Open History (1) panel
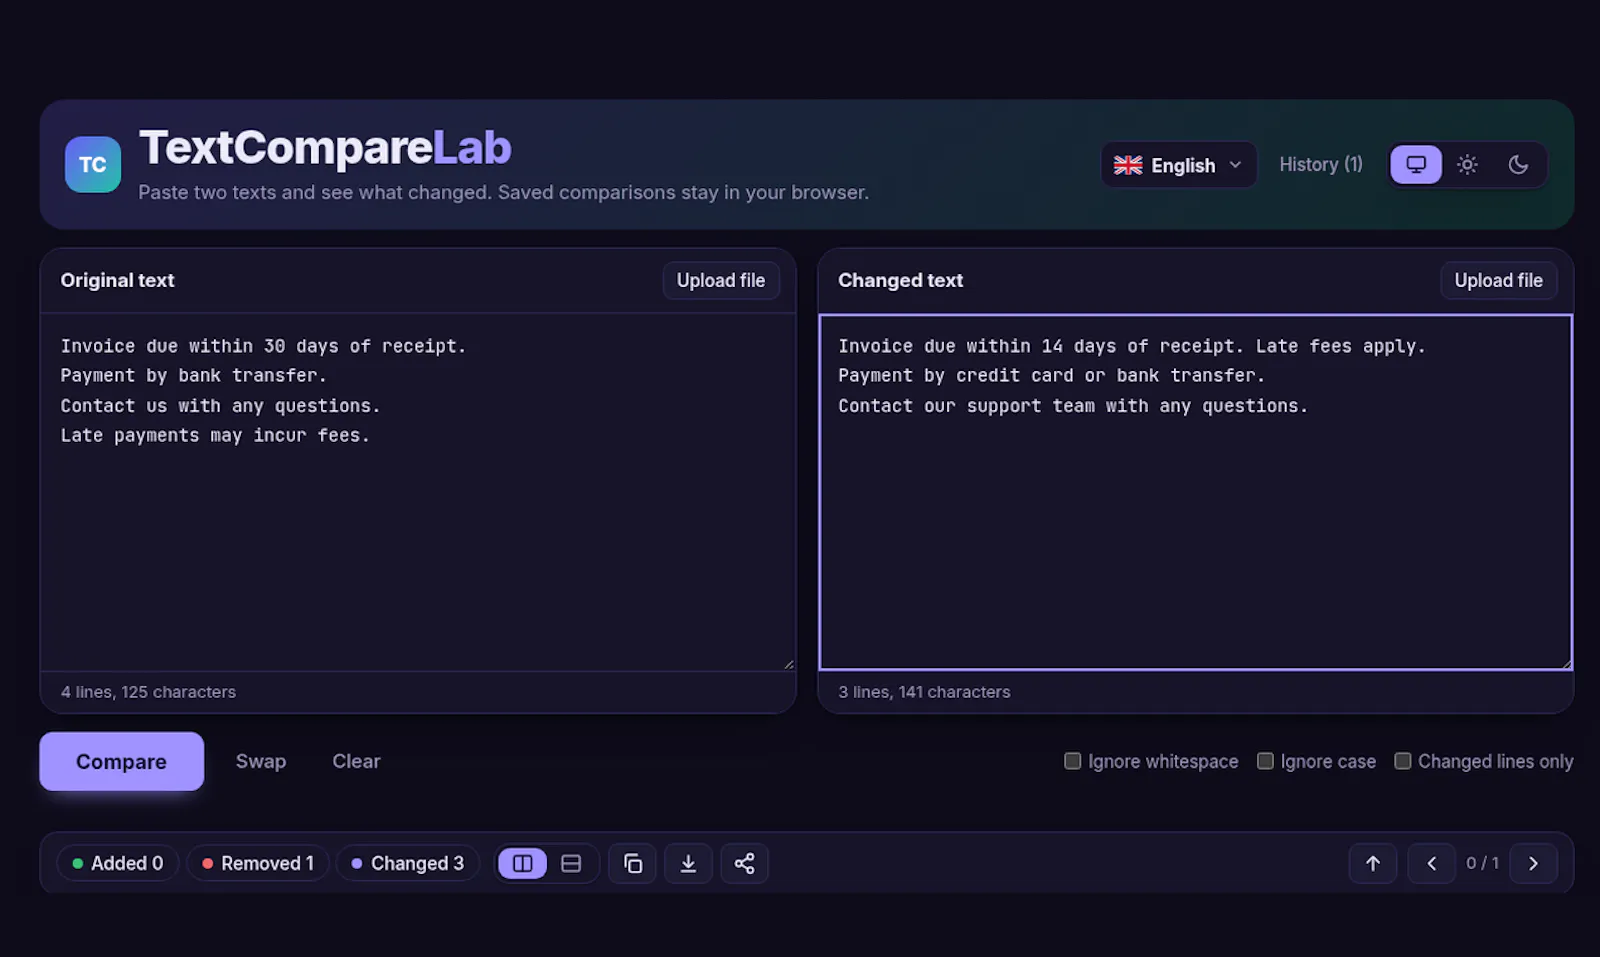 pos(1321,164)
